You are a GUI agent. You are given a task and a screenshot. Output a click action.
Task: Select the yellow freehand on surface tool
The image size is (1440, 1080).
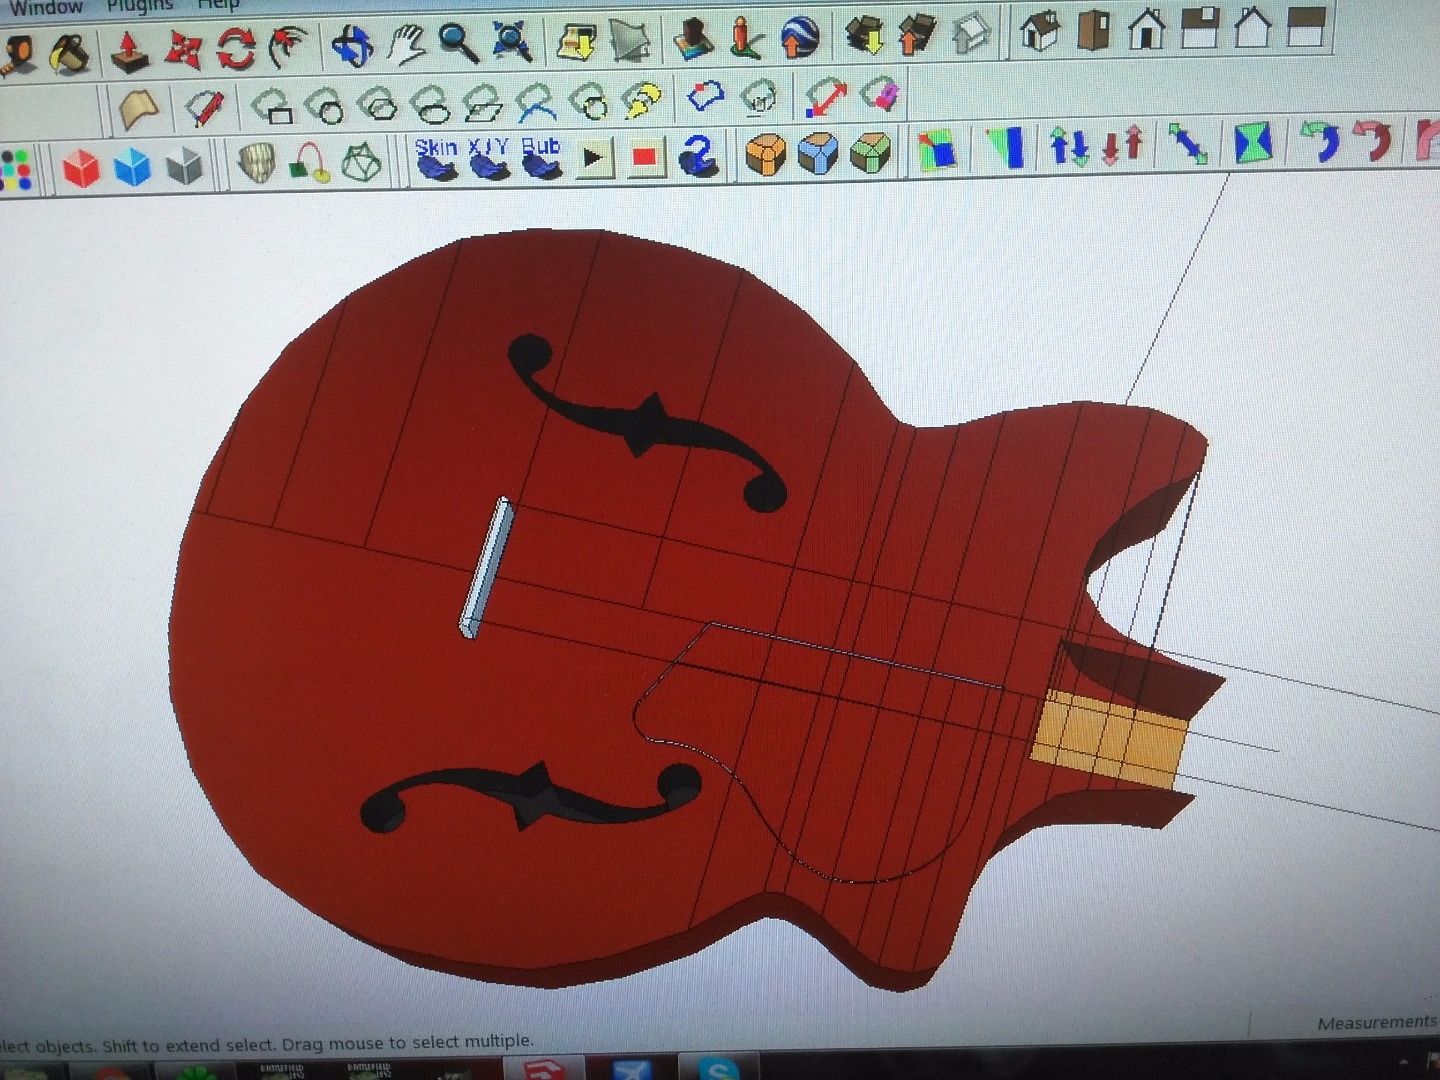[642, 98]
